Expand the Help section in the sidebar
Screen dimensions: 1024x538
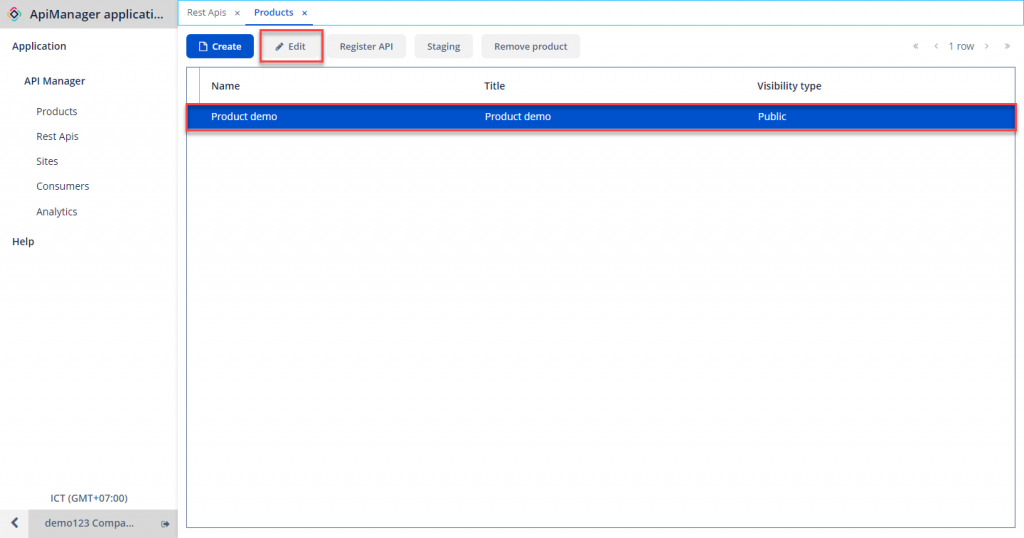(23, 241)
